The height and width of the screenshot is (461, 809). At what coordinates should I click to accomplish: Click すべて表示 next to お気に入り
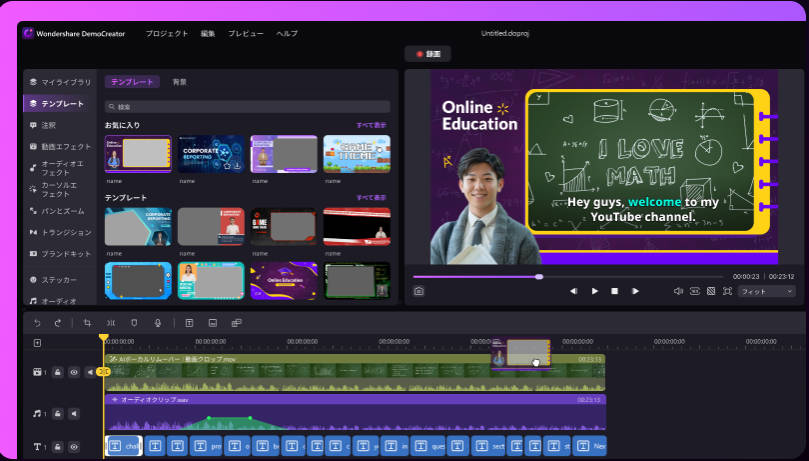pos(371,125)
